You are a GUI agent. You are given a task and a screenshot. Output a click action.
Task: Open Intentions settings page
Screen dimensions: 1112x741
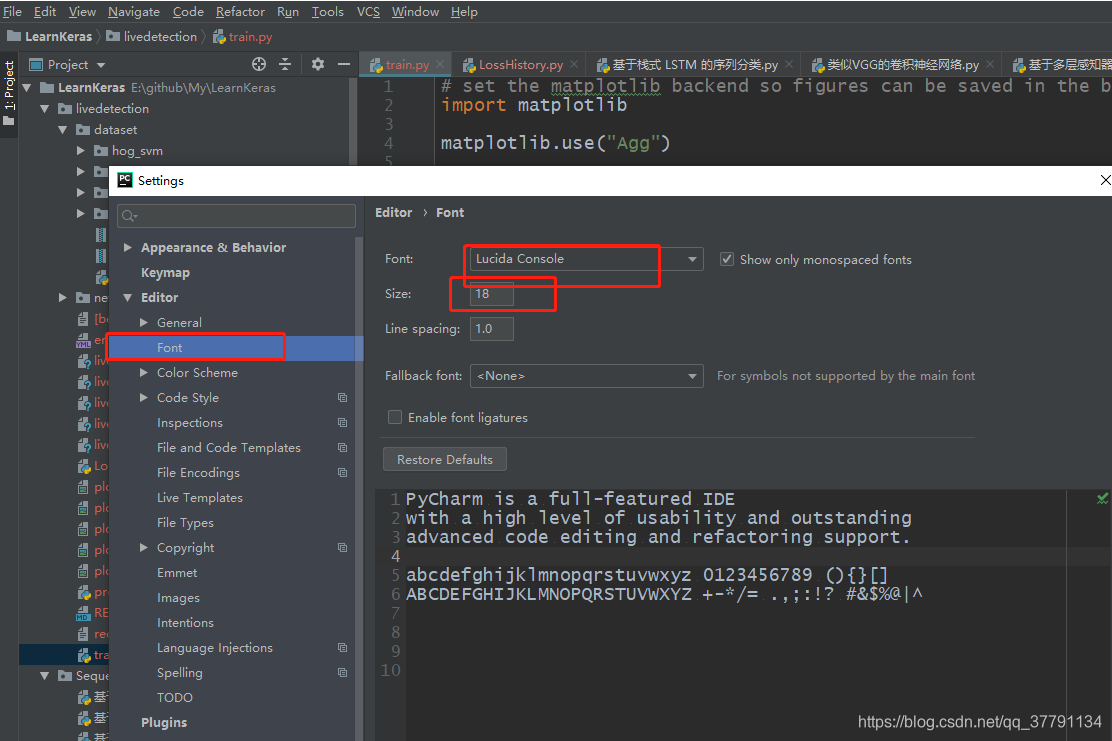(x=185, y=623)
